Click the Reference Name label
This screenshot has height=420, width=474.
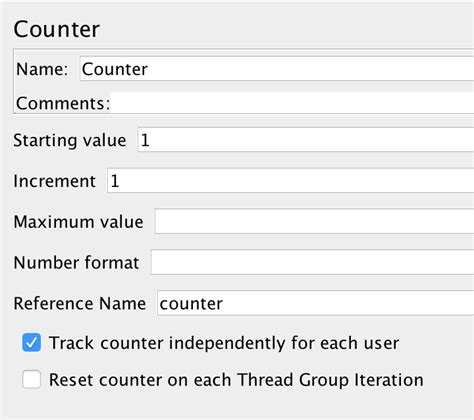(80, 304)
